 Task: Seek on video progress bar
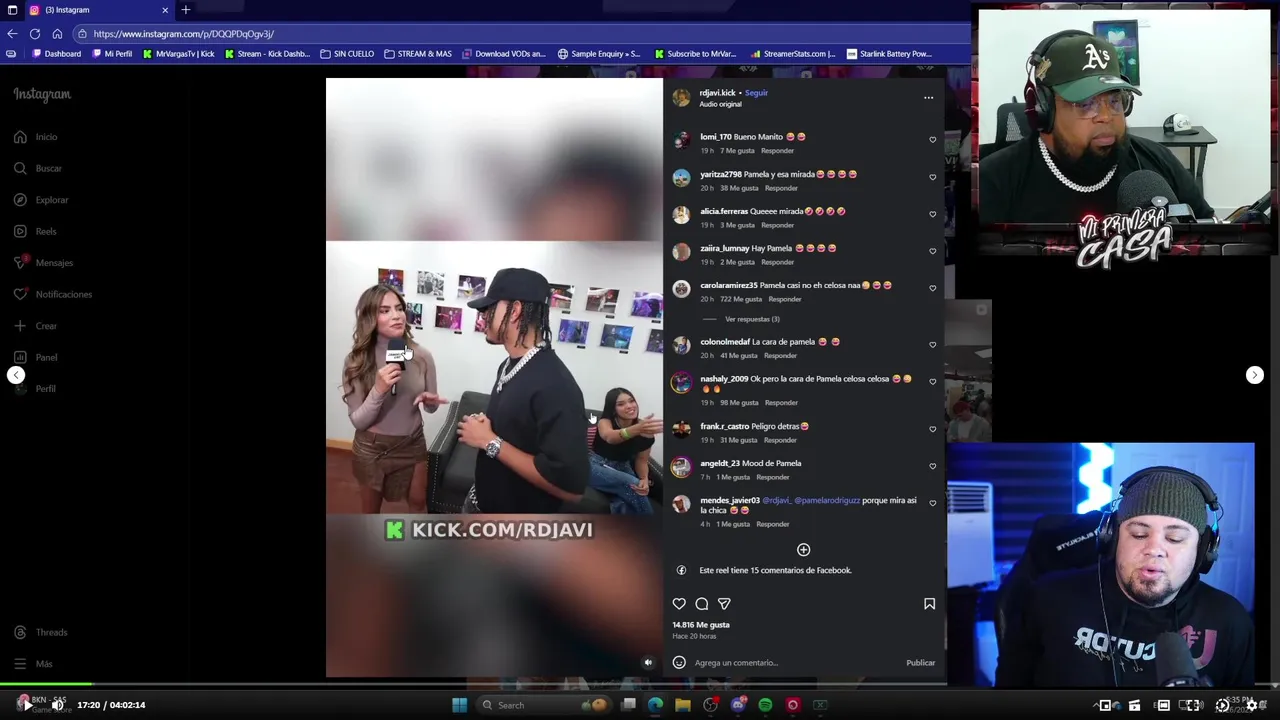pos(640,685)
